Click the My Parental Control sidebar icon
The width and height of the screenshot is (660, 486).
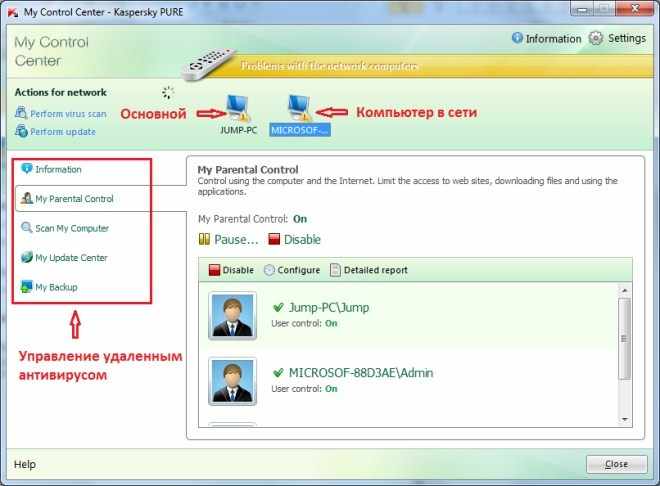[x=27, y=198]
